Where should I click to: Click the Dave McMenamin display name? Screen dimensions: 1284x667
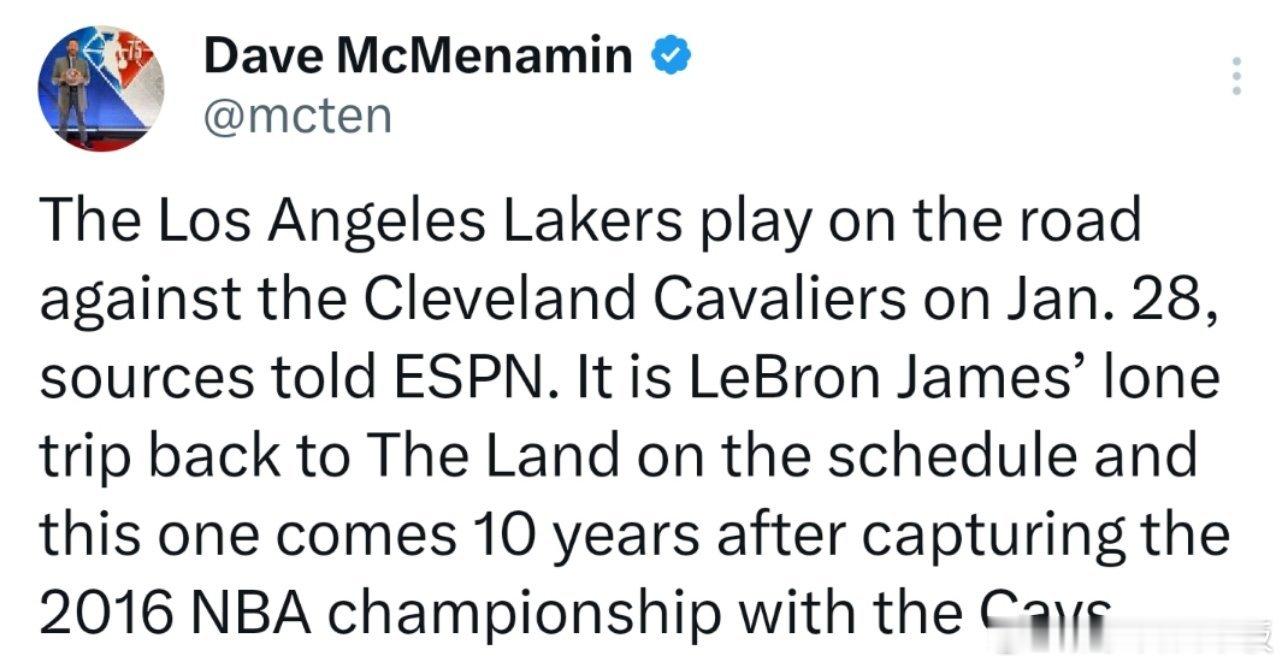tap(418, 57)
